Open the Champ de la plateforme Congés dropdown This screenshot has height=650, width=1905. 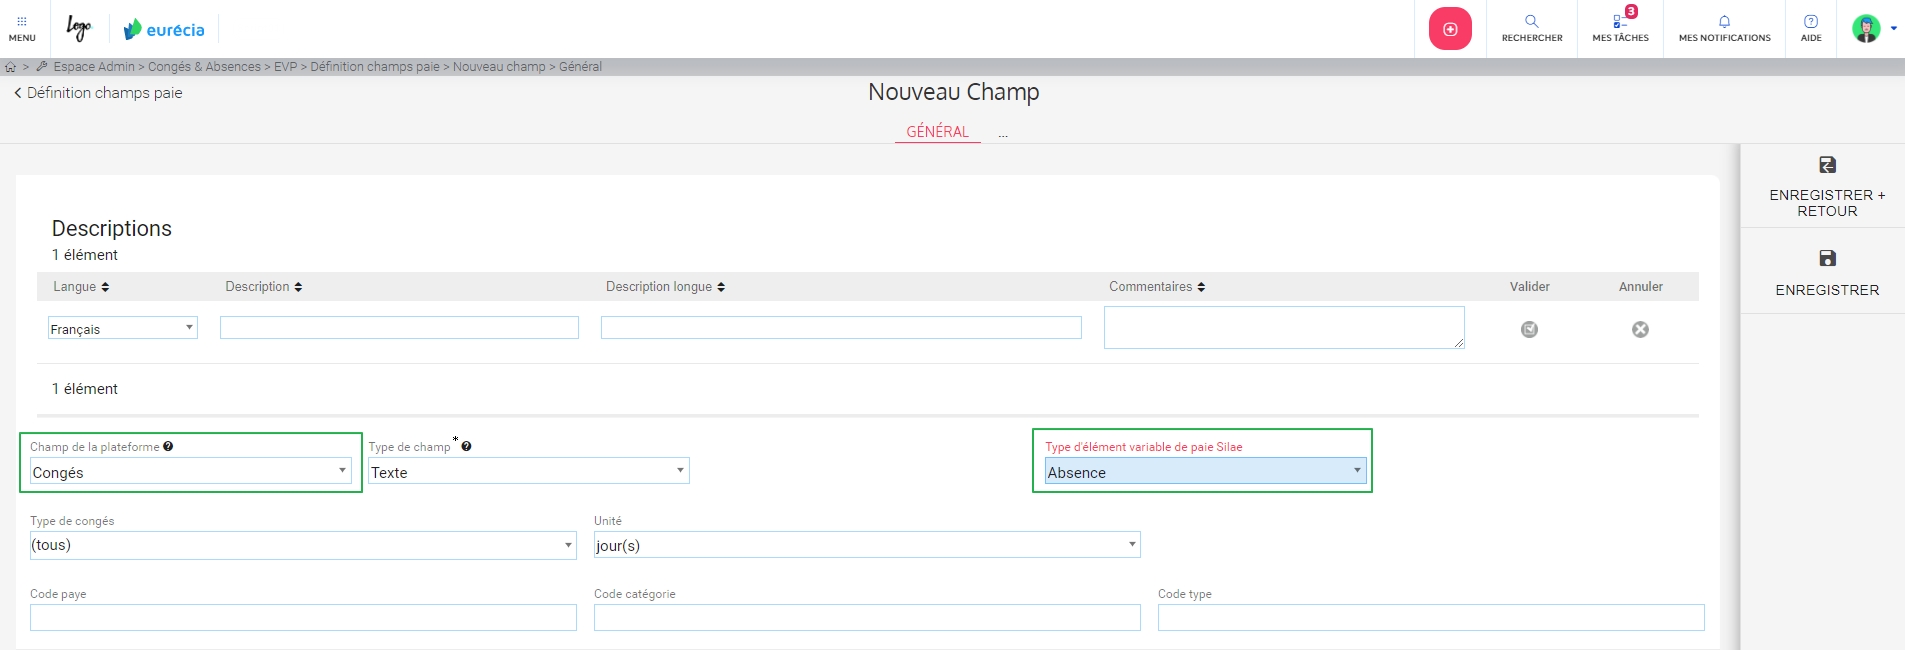point(191,471)
